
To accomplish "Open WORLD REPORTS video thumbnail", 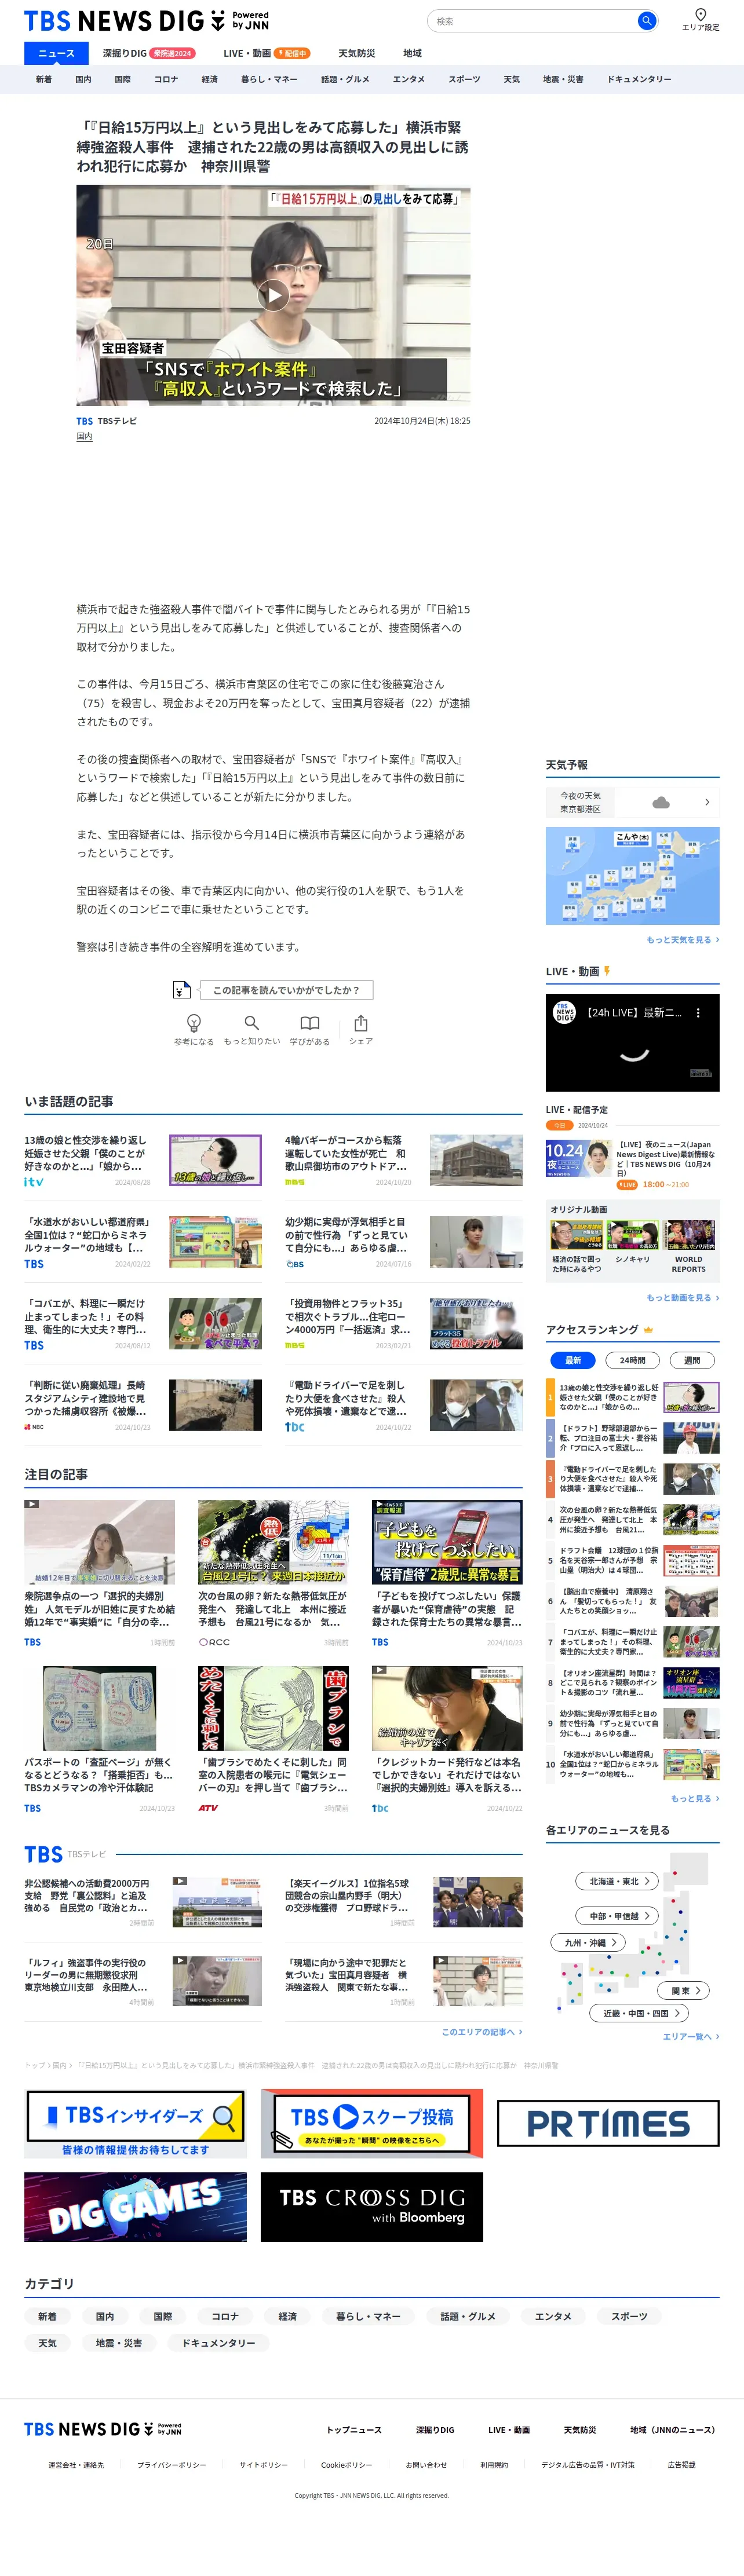I will pyautogui.click(x=689, y=1235).
